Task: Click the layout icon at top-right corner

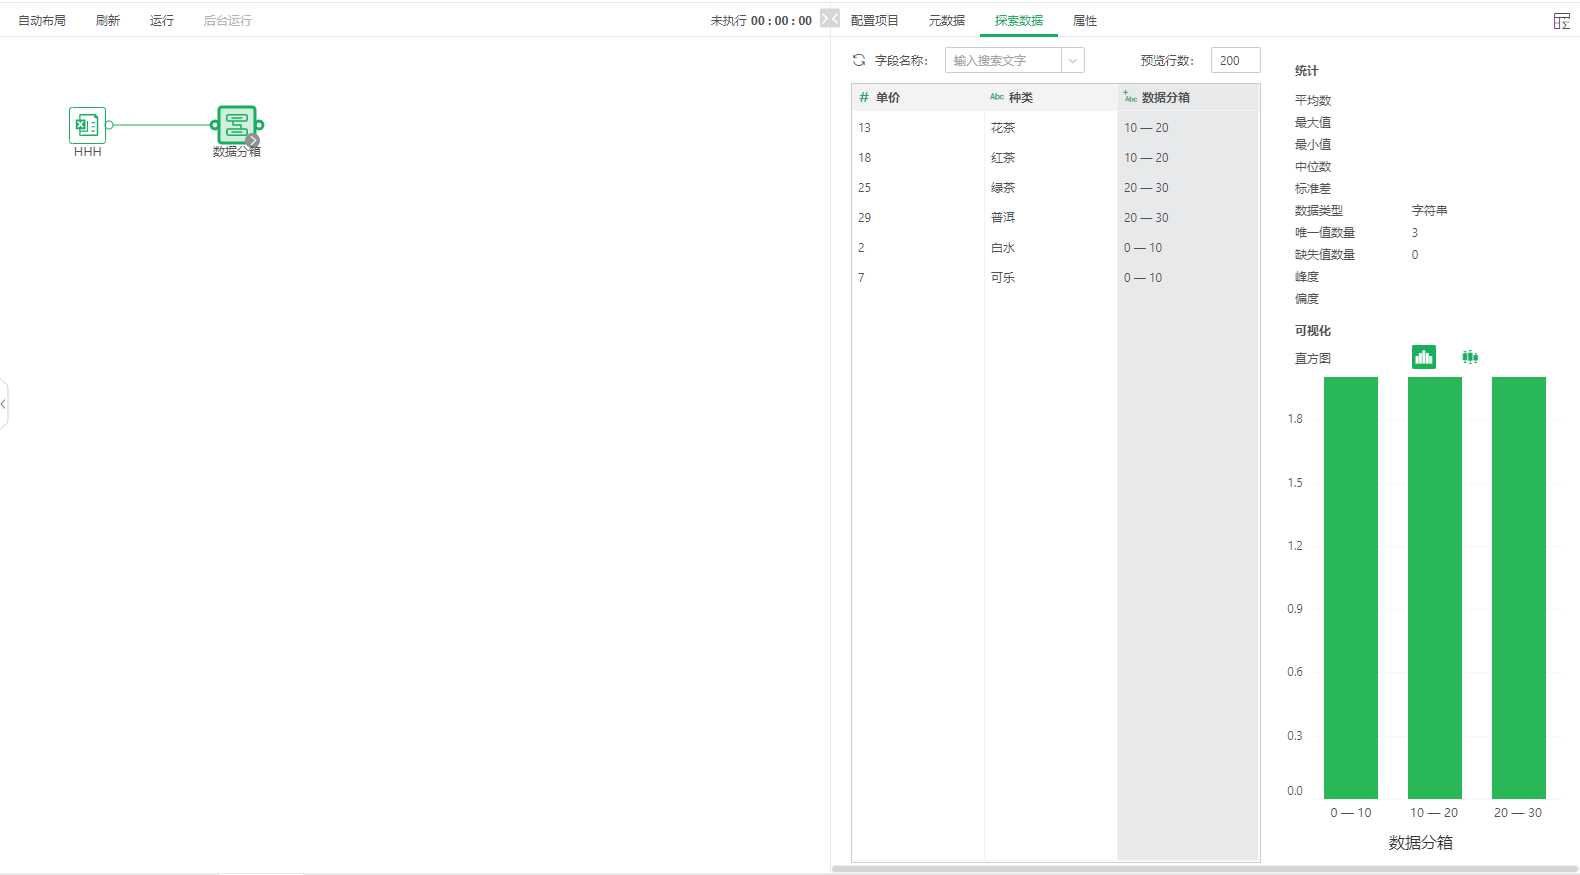Action: (1561, 21)
